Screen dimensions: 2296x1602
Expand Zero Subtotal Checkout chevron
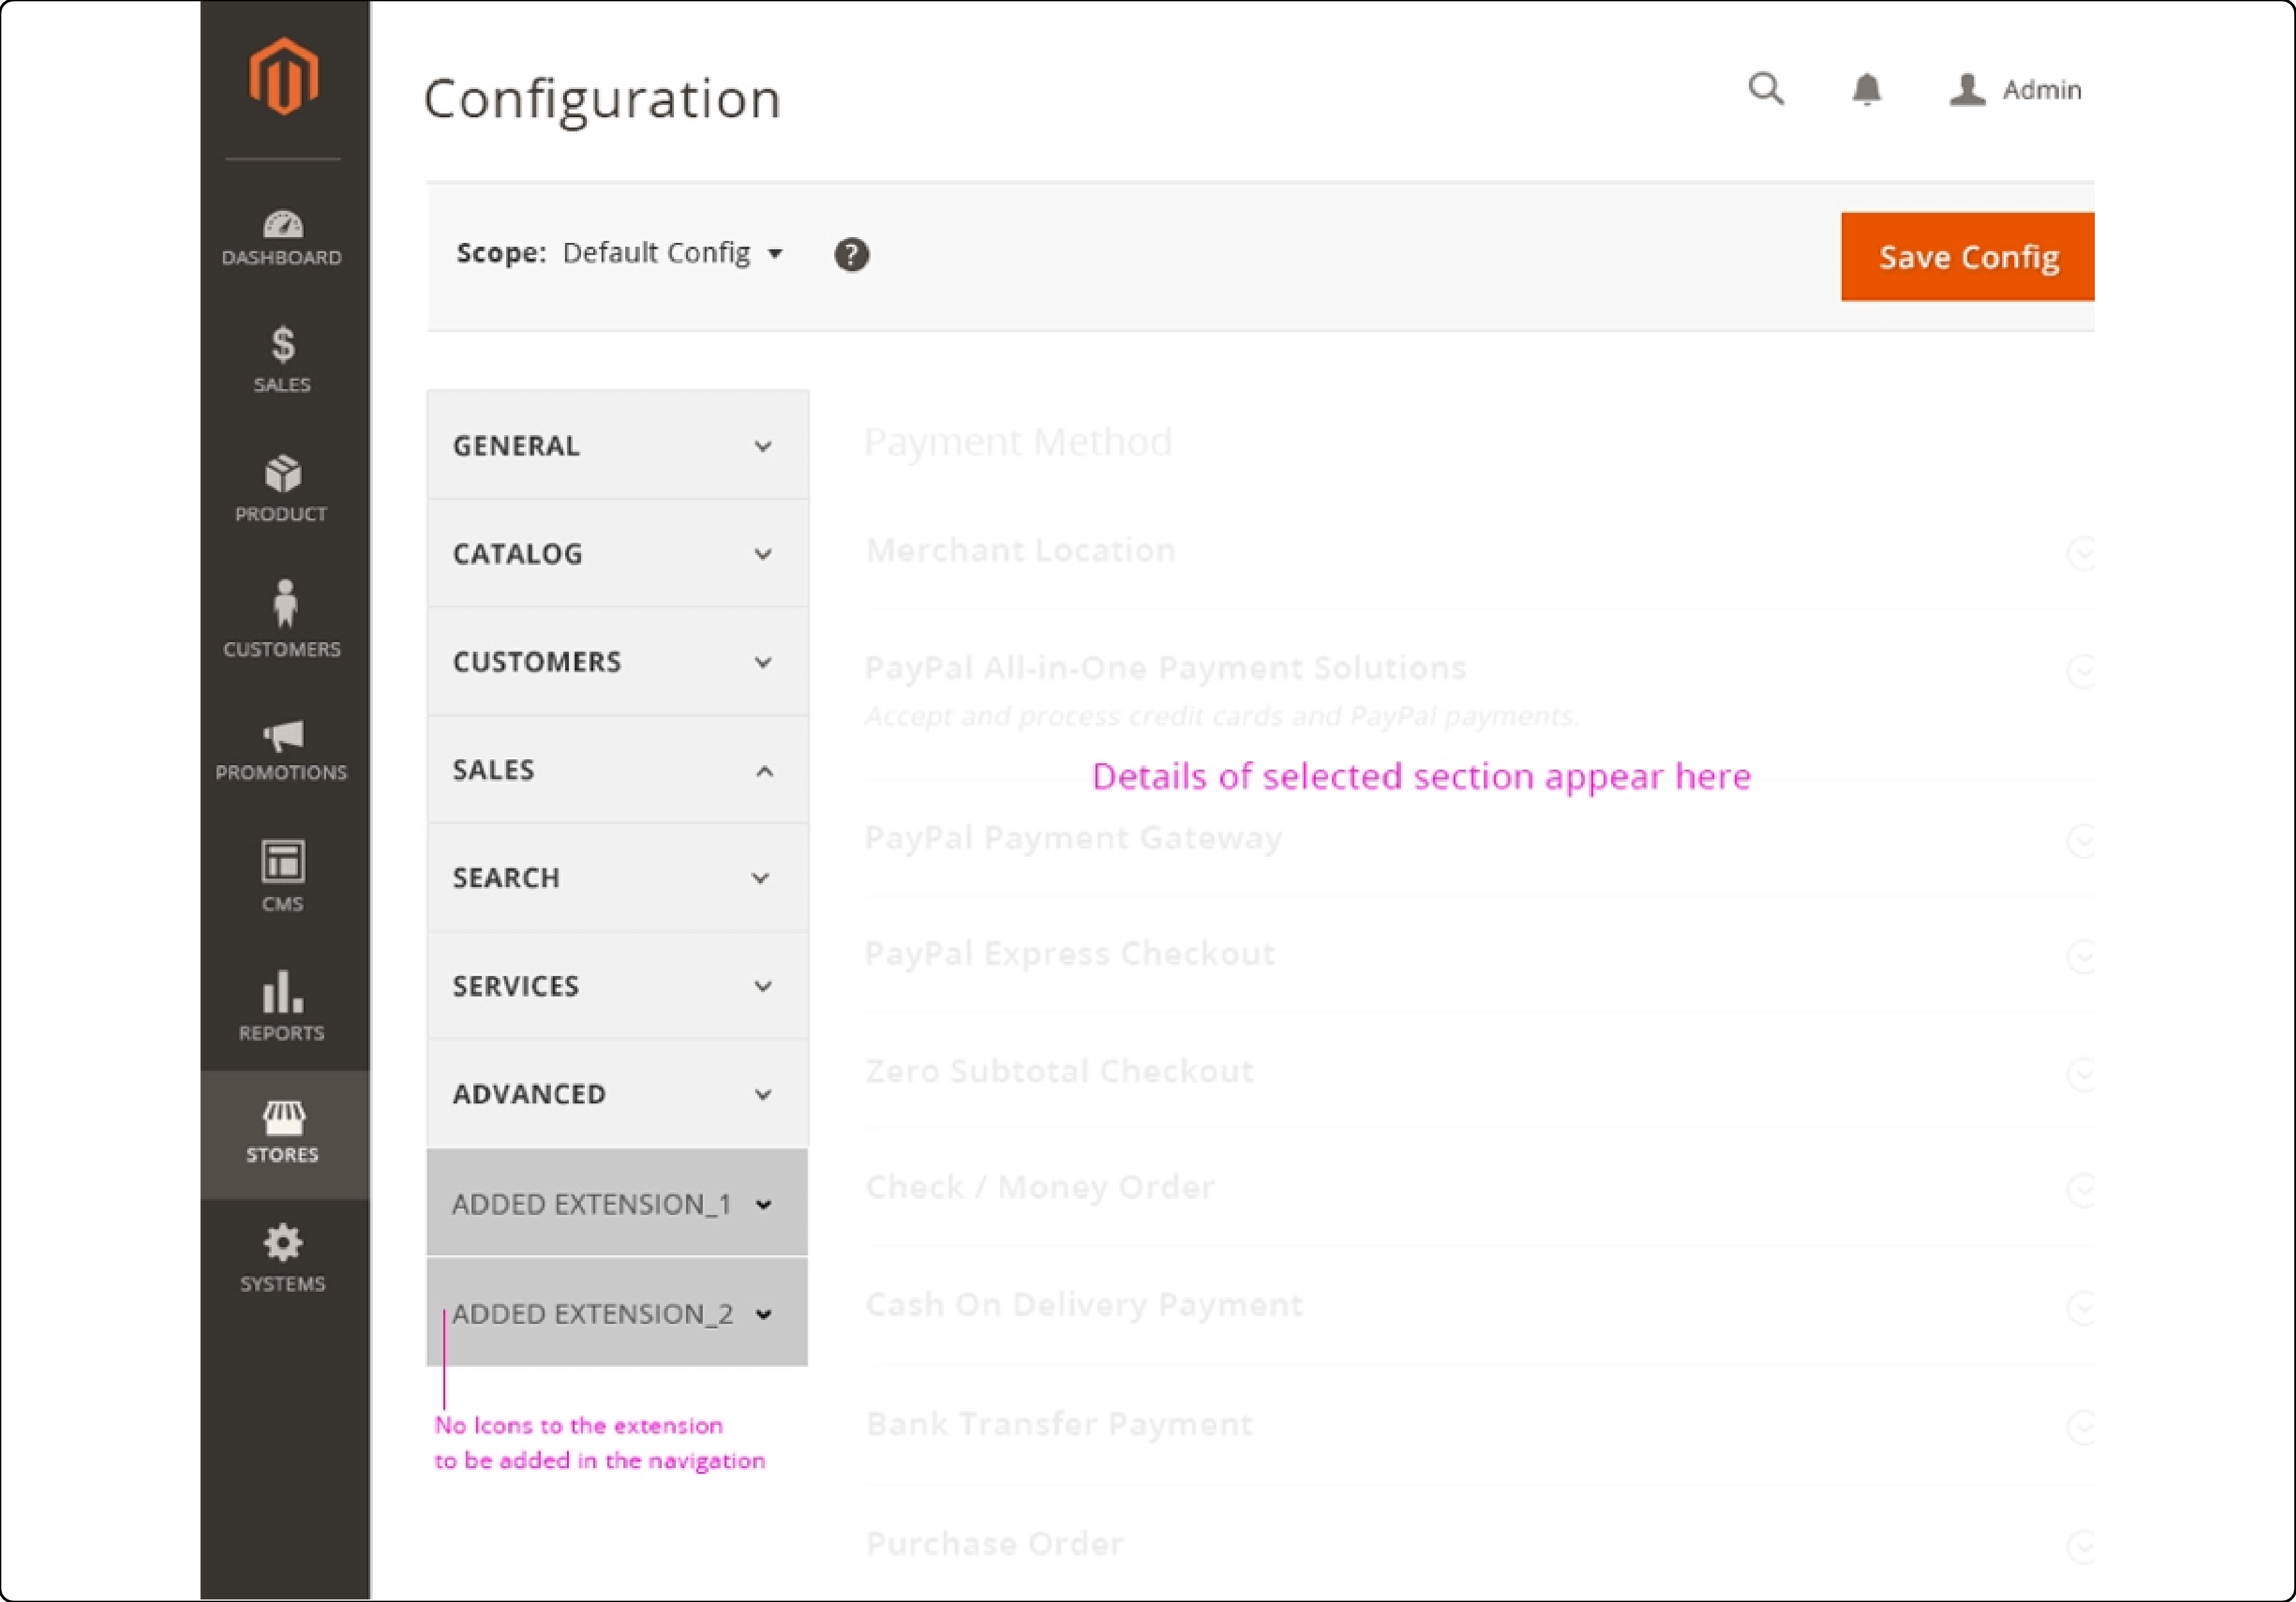coord(2081,1074)
